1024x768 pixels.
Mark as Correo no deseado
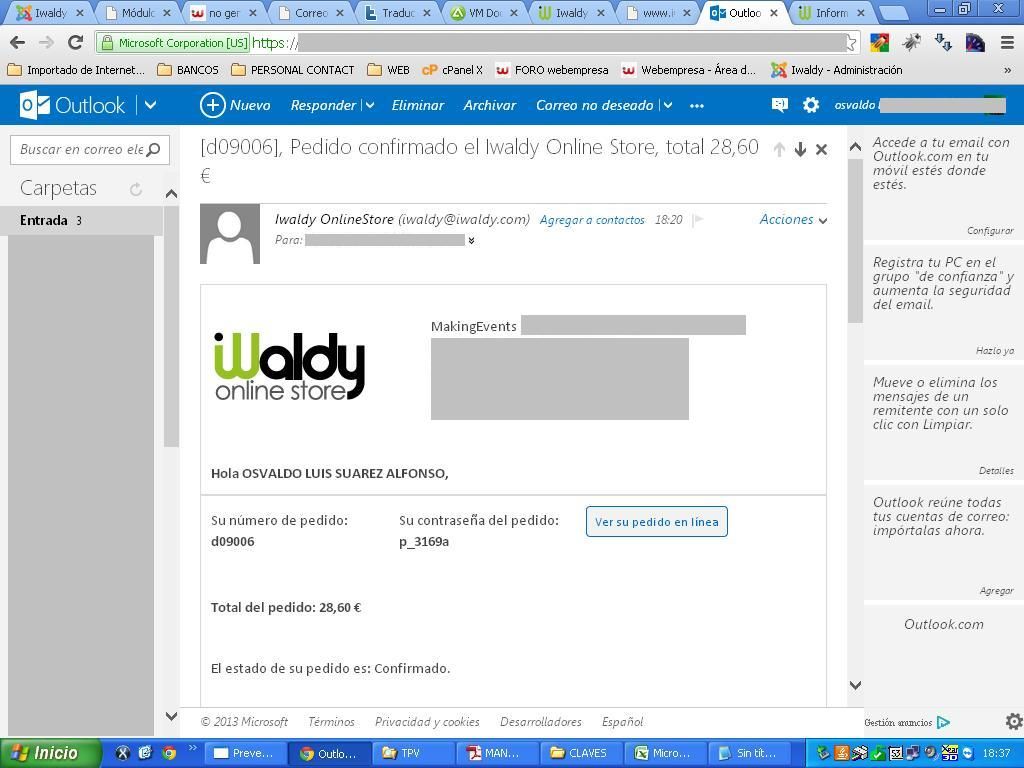[594, 105]
